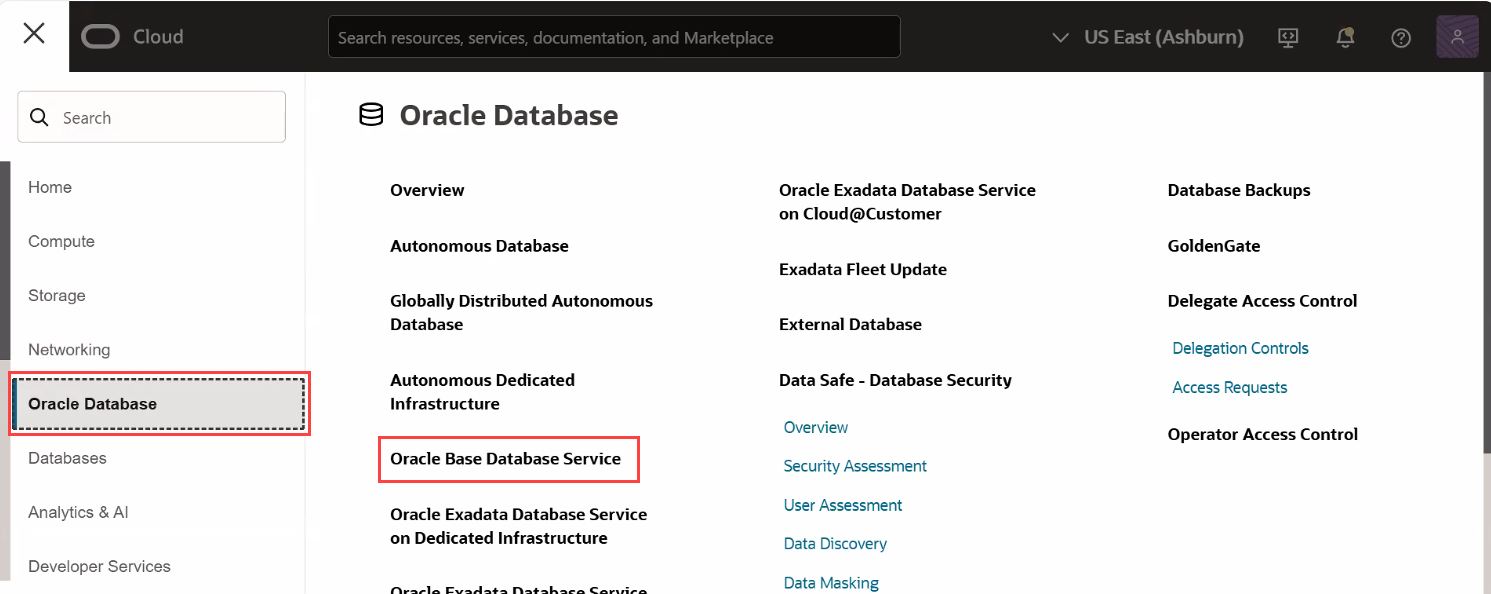Open Delegation Controls link
Screen dimensions: 1491x594
(x=1240, y=348)
